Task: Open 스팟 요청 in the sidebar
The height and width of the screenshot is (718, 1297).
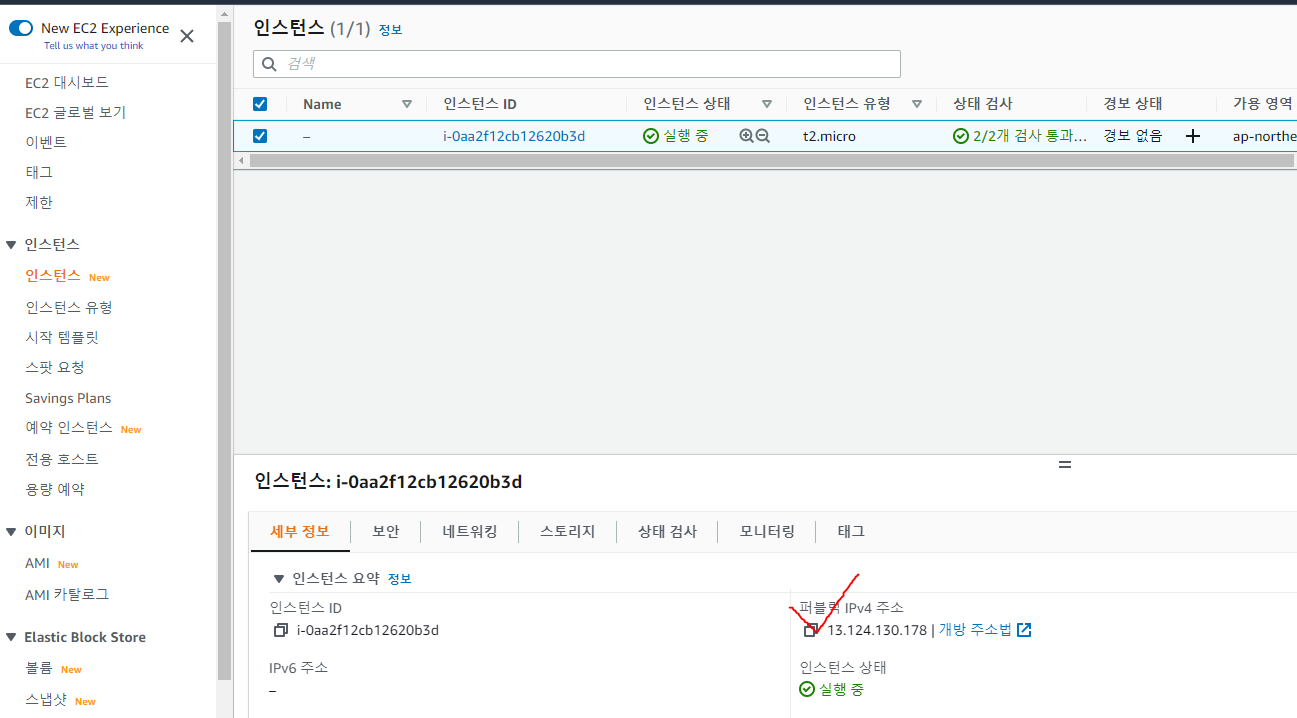Action: 55,367
